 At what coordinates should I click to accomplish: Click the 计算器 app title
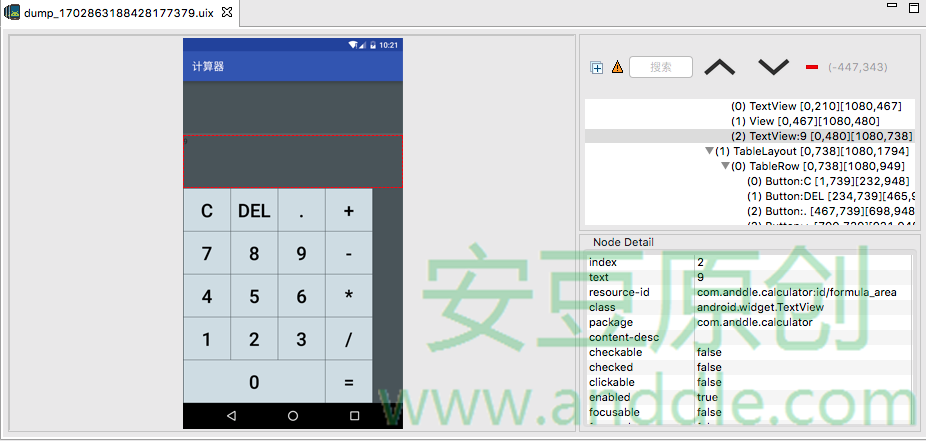[208, 66]
